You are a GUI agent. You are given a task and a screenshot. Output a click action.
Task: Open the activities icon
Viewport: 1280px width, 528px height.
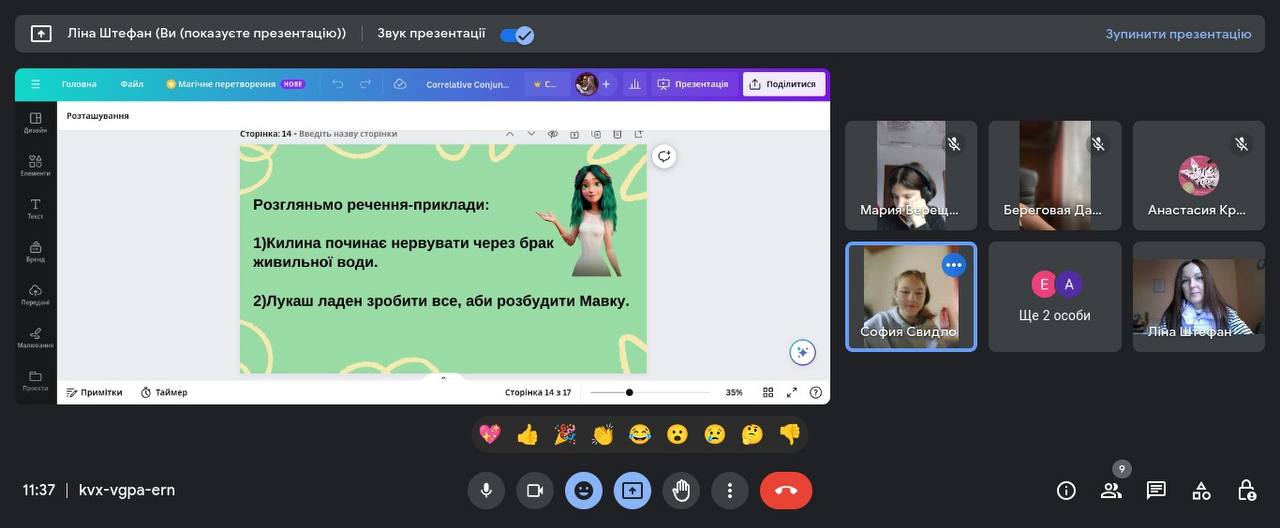(1201, 490)
